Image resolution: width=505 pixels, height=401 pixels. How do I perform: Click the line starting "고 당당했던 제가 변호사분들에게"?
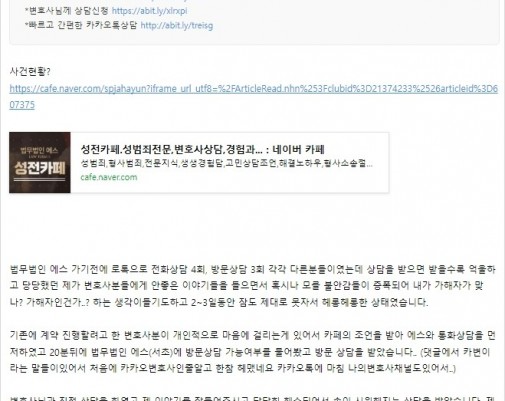click(x=247, y=285)
